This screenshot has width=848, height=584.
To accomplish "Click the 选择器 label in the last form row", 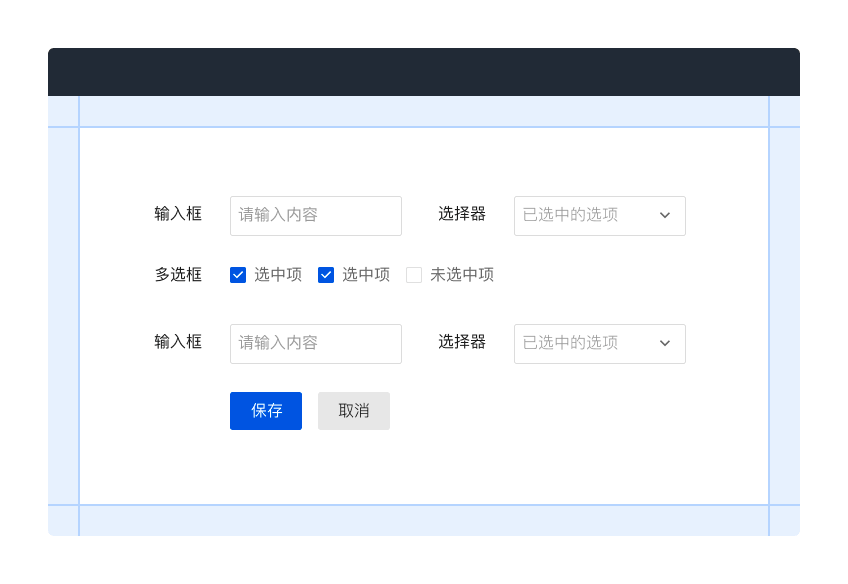I will click(x=462, y=342).
